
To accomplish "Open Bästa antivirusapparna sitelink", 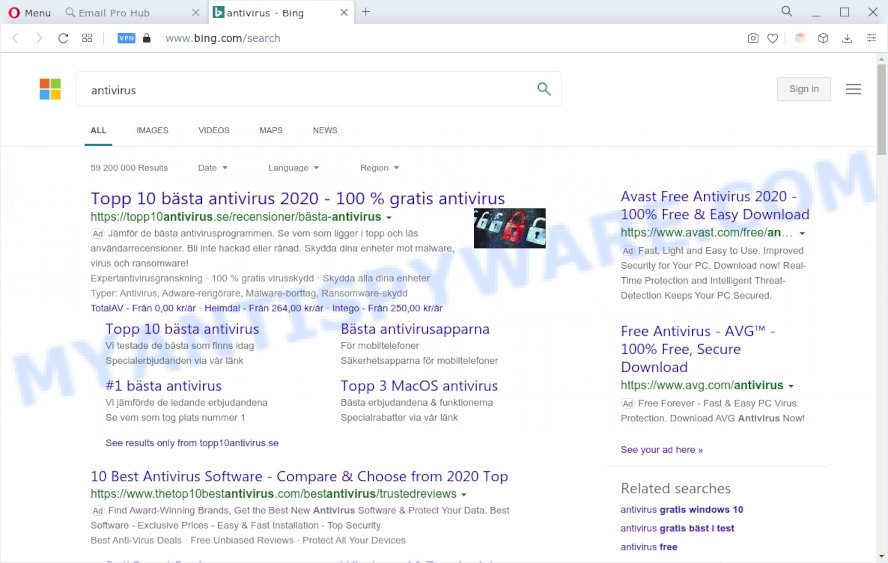I will (415, 329).
